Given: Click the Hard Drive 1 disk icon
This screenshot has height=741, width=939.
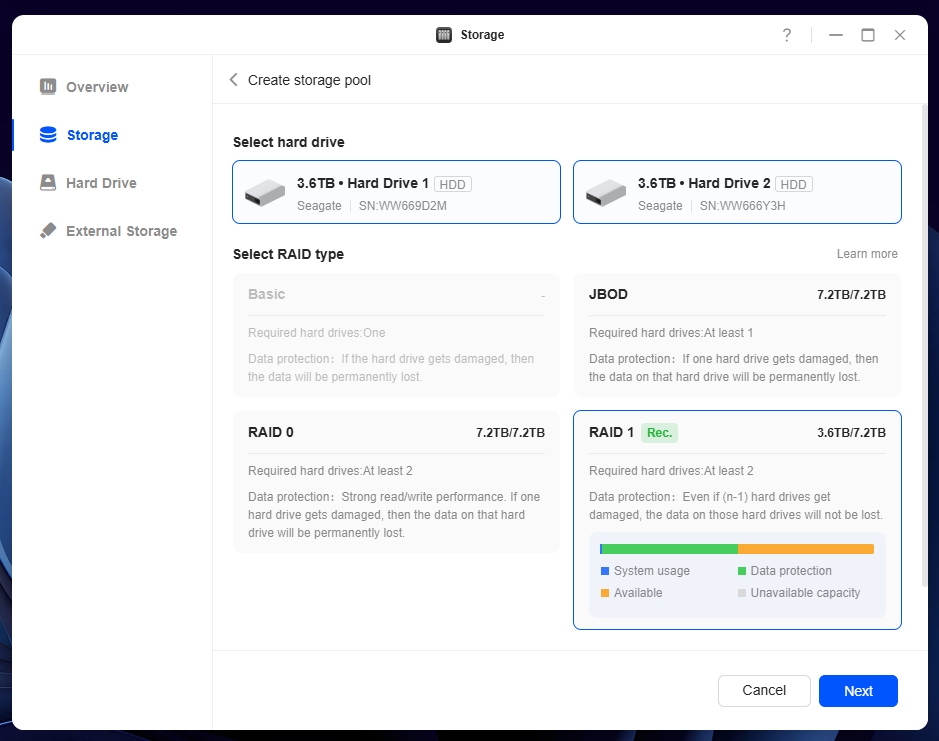Looking at the screenshot, I should click(x=266, y=193).
